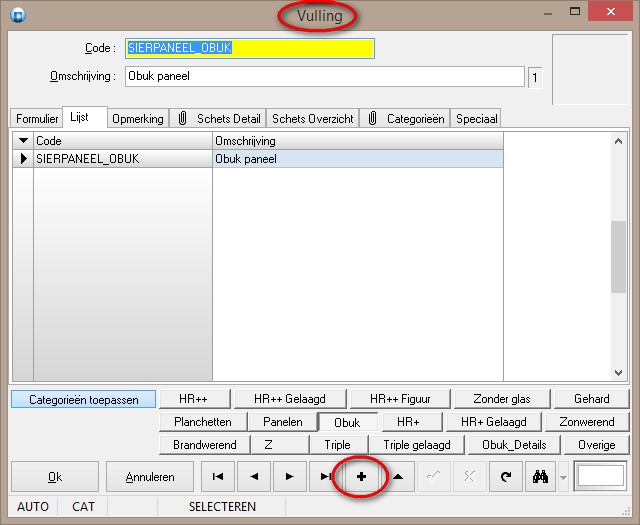Toggle the HR++ category filter
This screenshot has height=525, width=640.
[195, 399]
